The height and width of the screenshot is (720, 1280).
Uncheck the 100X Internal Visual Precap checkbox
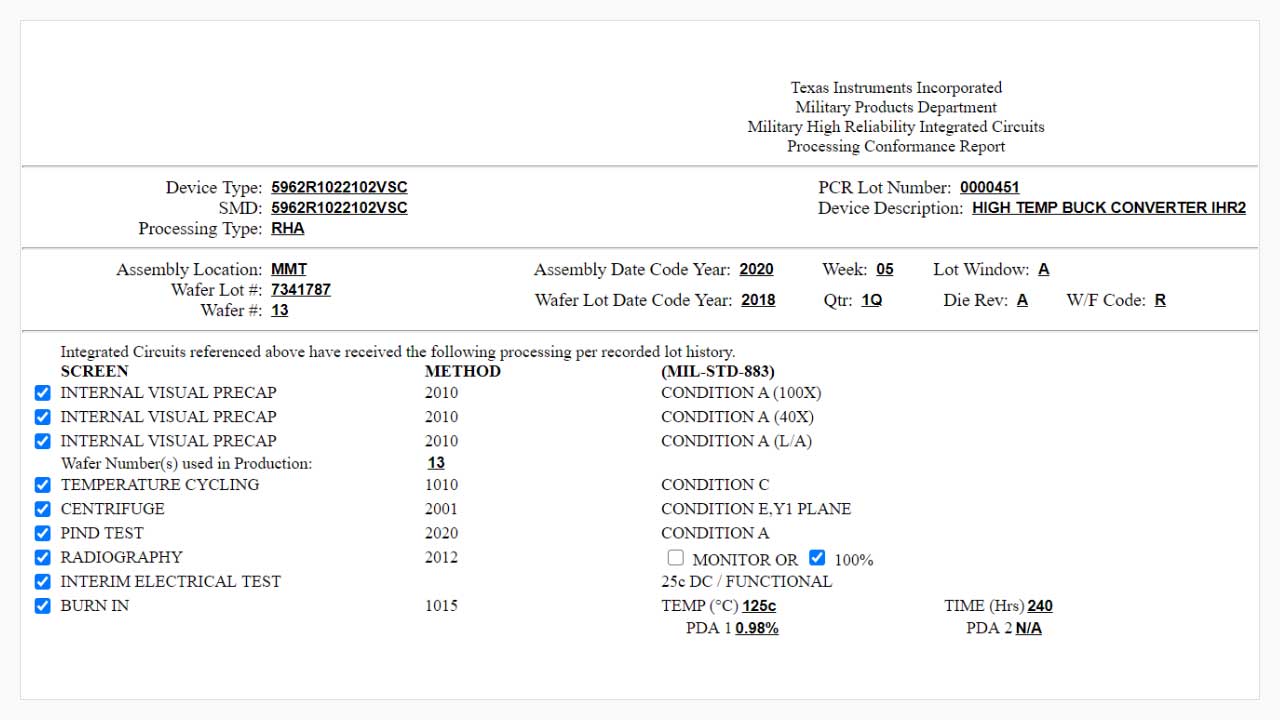(x=42, y=393)
